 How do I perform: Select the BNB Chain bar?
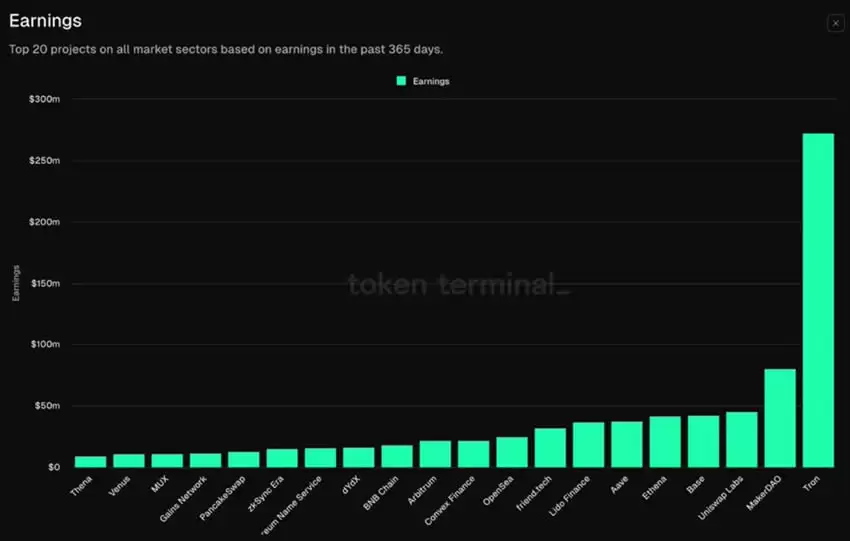397,456
